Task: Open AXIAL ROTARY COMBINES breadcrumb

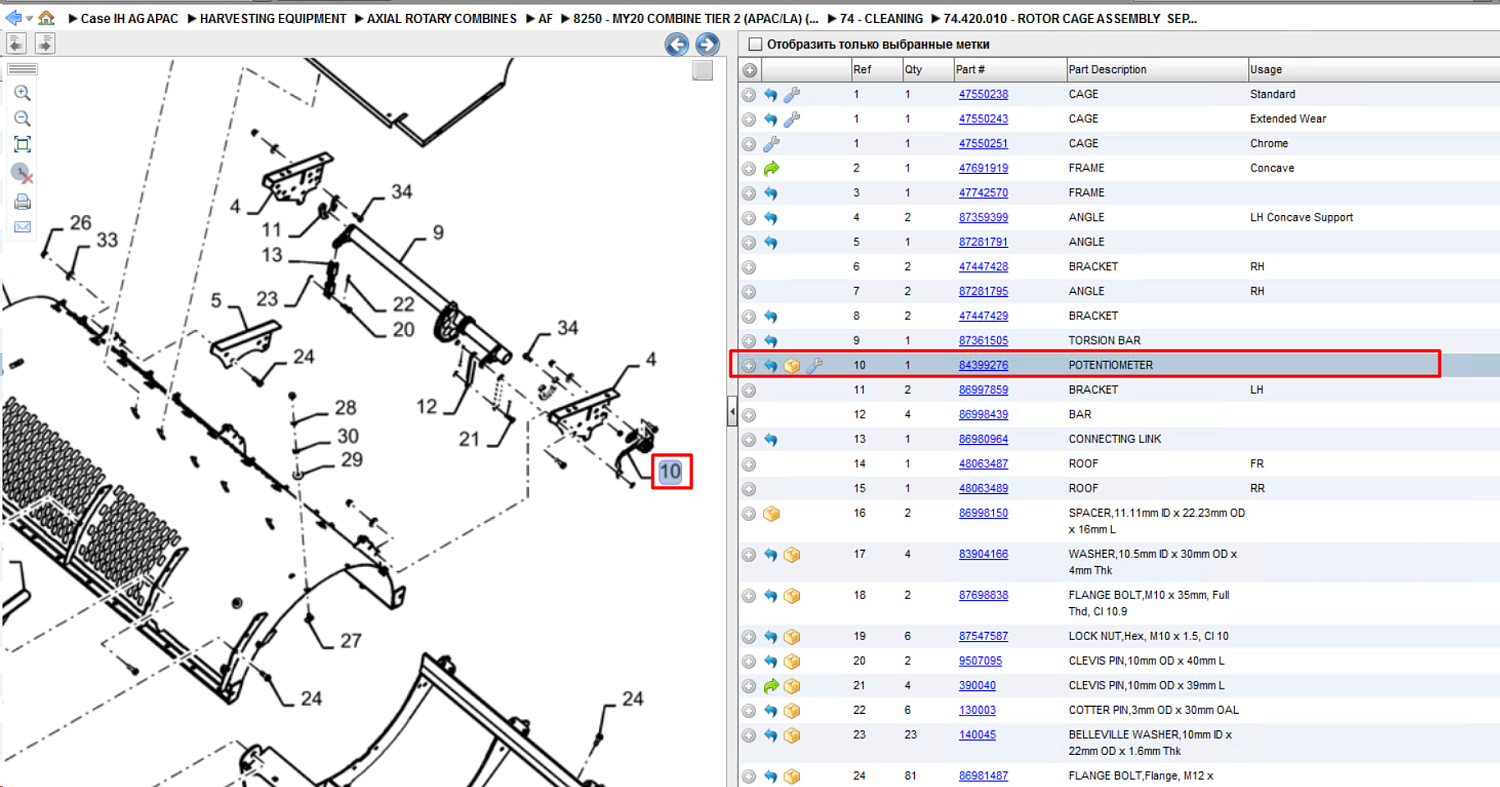Action: tap(442, 19)
